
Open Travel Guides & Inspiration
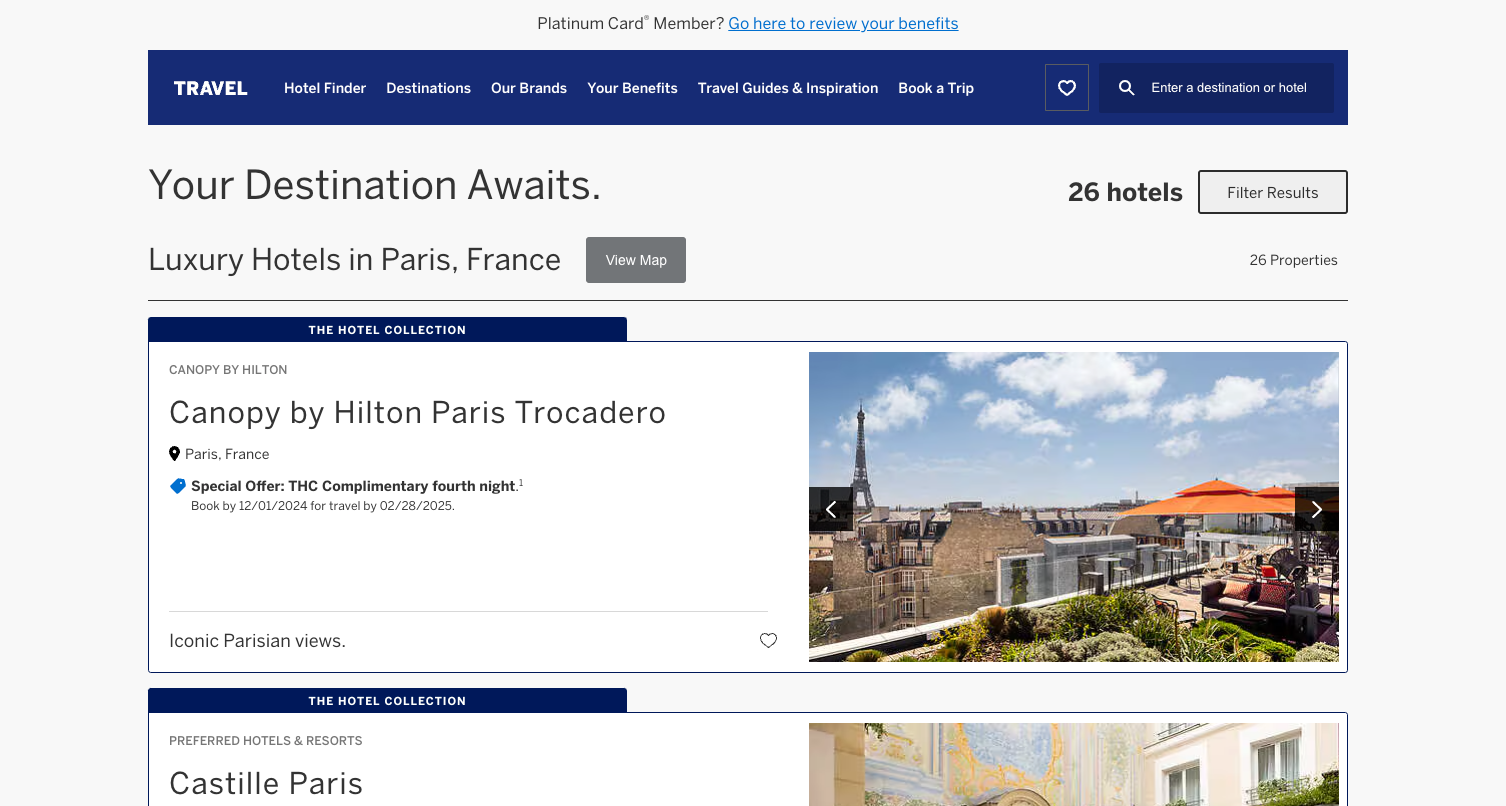788,88
